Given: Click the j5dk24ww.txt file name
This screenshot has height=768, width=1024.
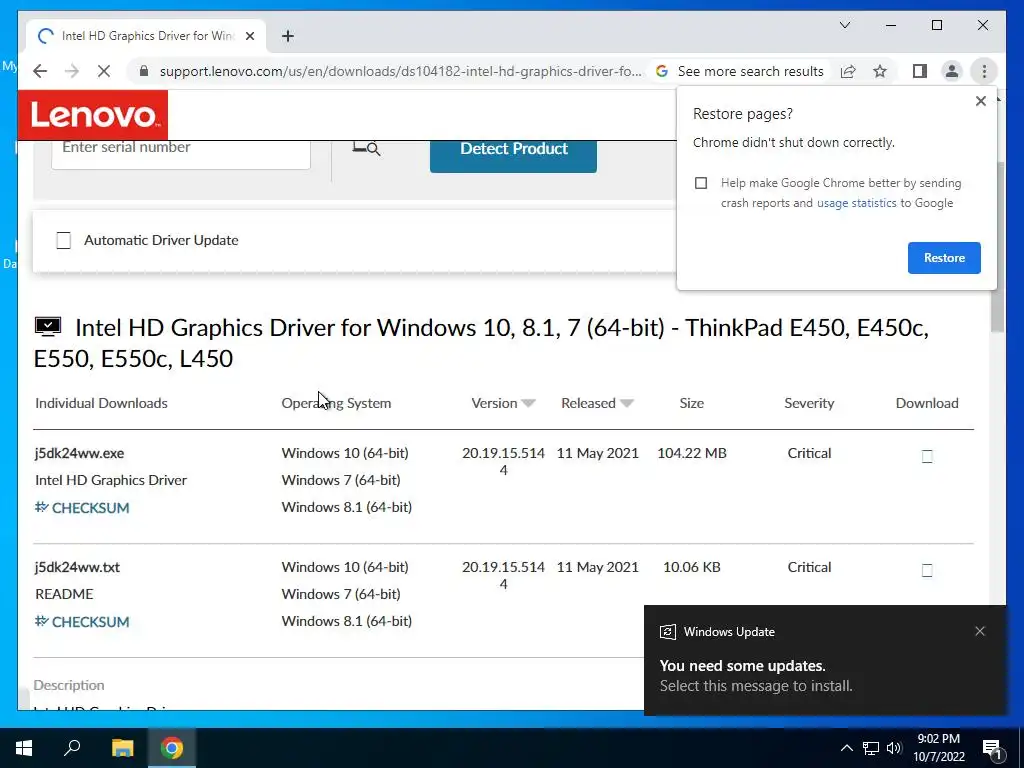Looking at the screenshot, I should tap(78, 568).
